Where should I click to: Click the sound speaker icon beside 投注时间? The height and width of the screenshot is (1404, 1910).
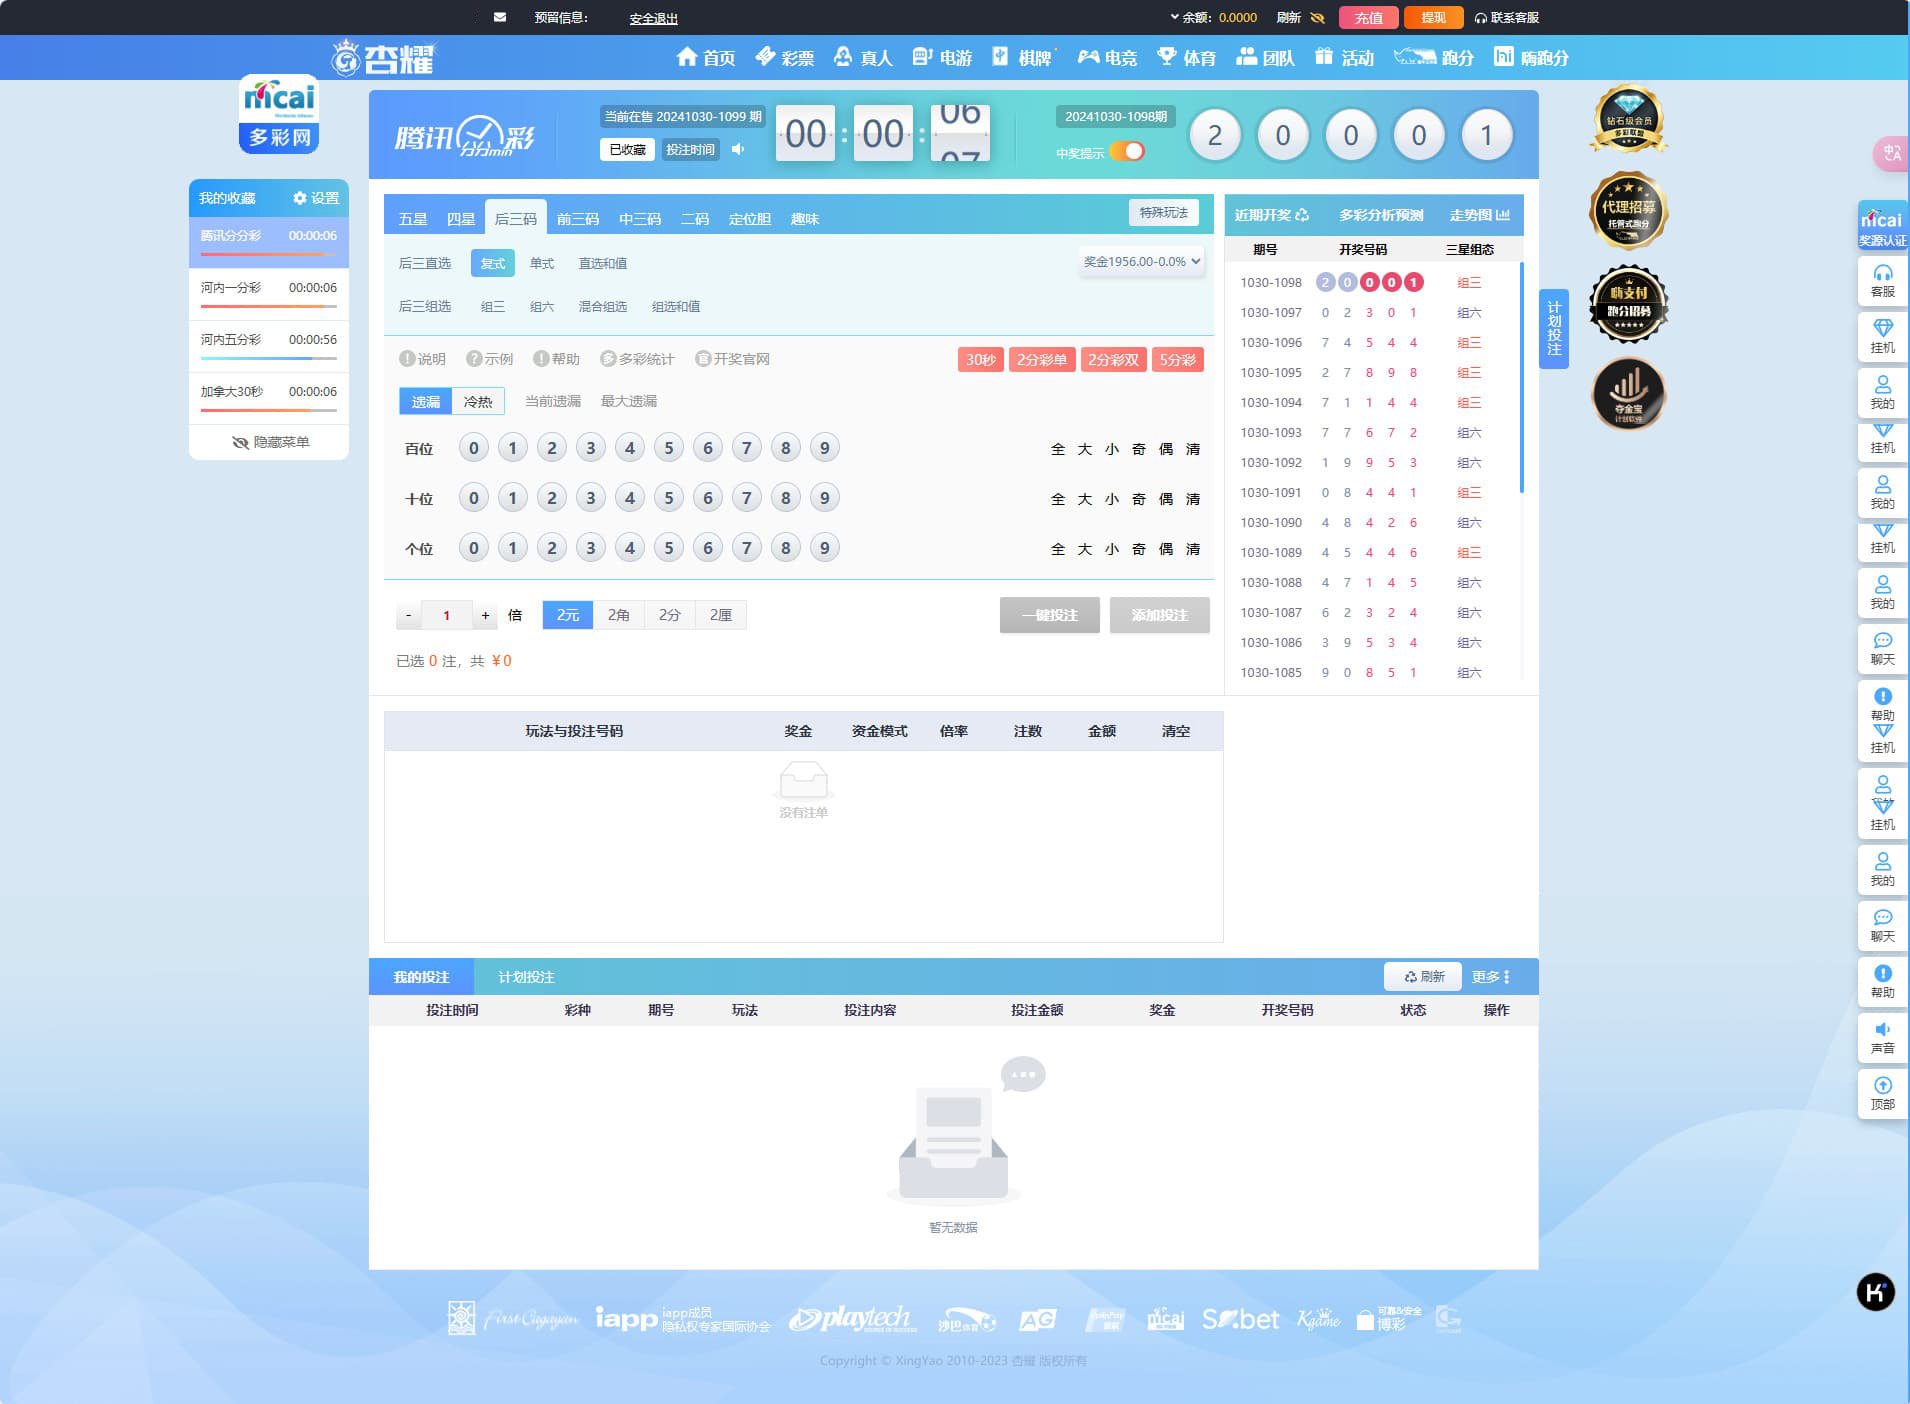738,149
